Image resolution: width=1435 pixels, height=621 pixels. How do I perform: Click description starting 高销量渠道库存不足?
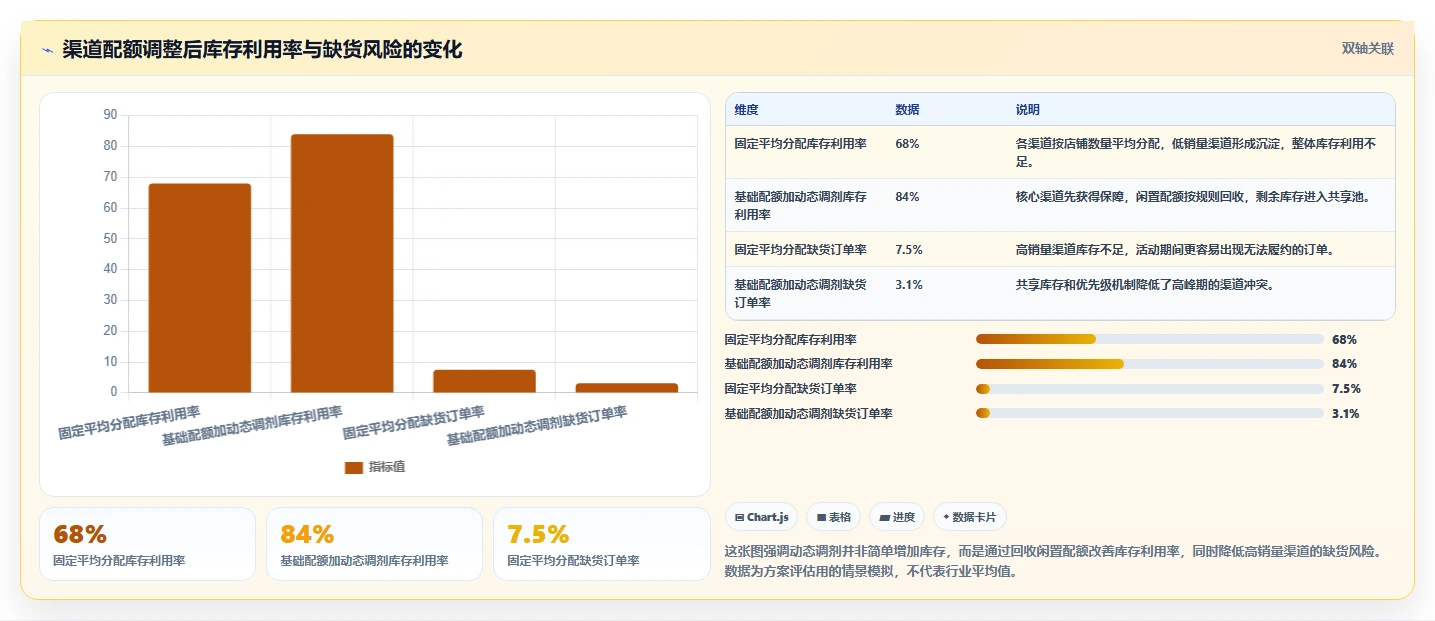[x=1174, y=250]
